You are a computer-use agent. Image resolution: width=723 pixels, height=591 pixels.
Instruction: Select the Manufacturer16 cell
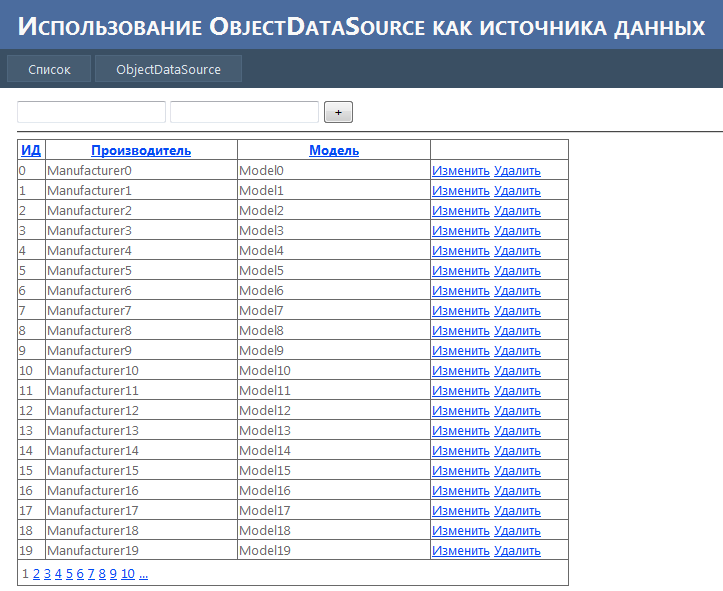click(141, 490)
